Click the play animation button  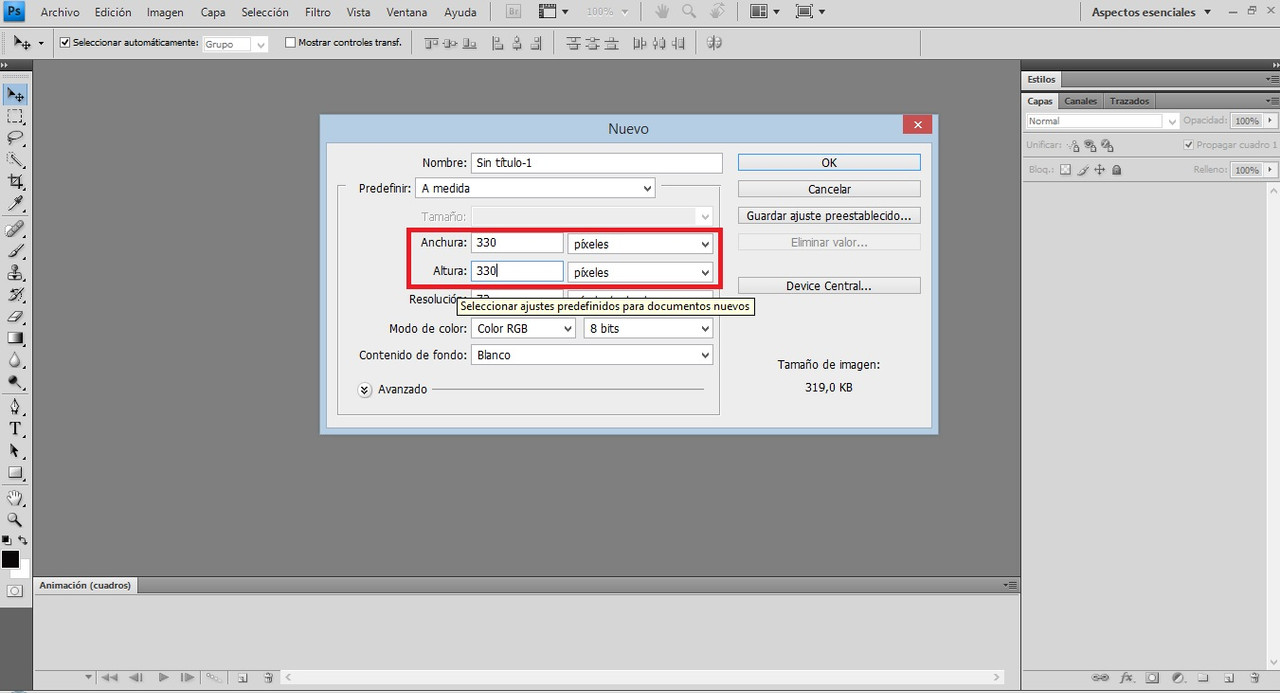click(164, 677)
